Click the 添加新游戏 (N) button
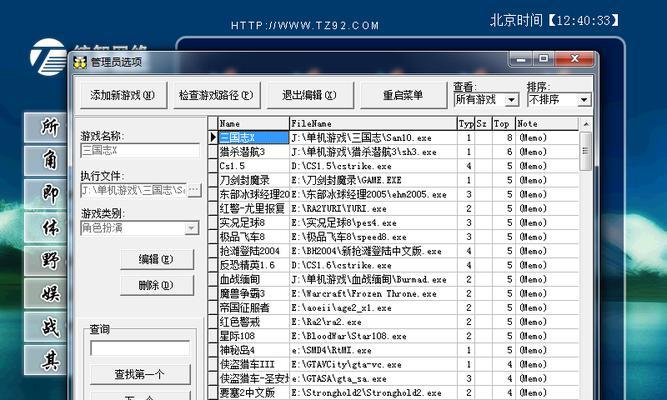 point(123,95)
